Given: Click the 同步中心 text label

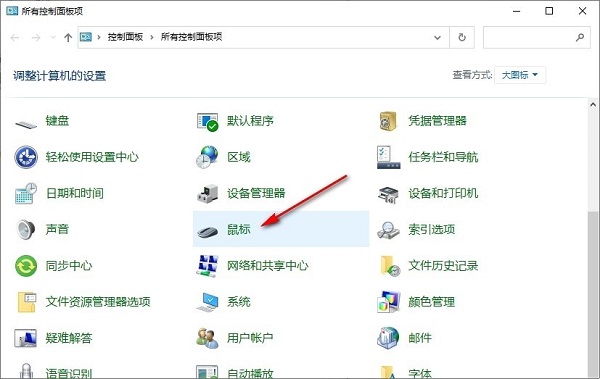Looking at the screenshot, I should [x=69, y=266].
